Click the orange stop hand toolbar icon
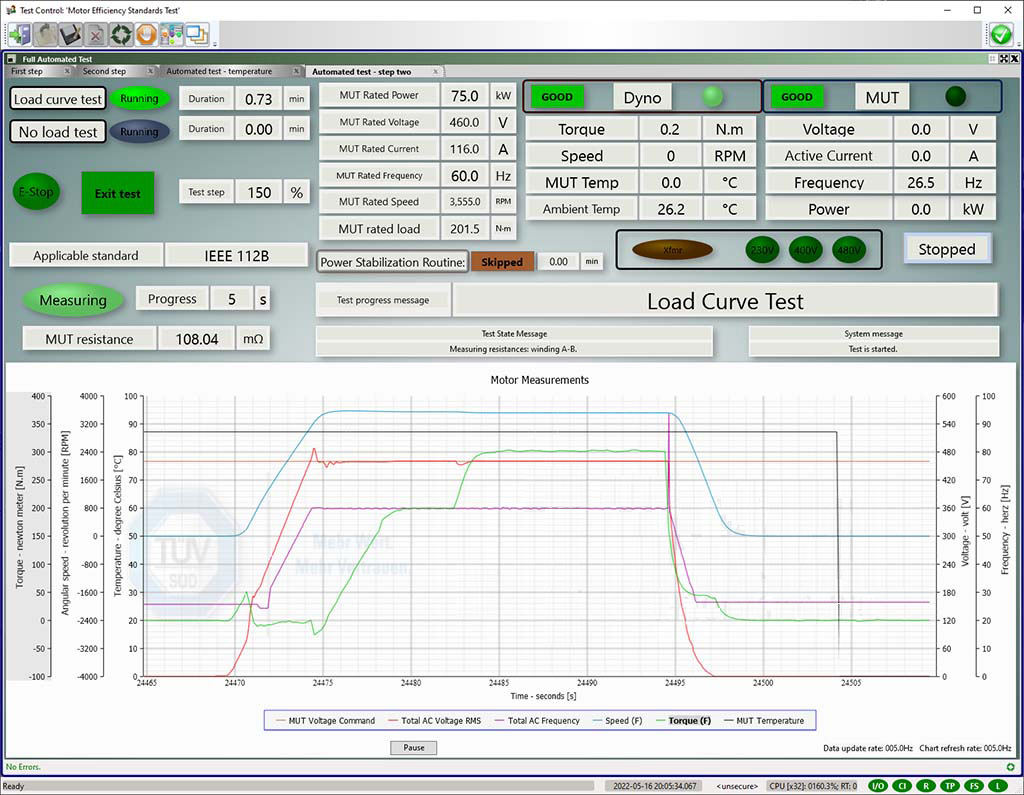The width and height of the screenshot is (1024, 795). pyautogui.click(x=146, y=33)
